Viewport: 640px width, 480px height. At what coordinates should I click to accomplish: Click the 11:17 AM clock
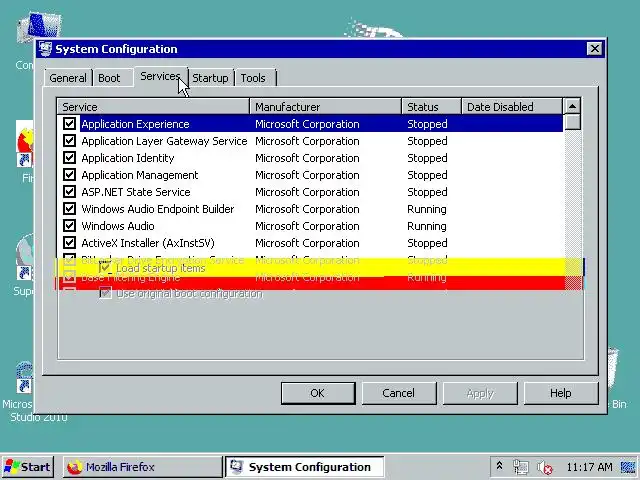click(x=589, y=467)
